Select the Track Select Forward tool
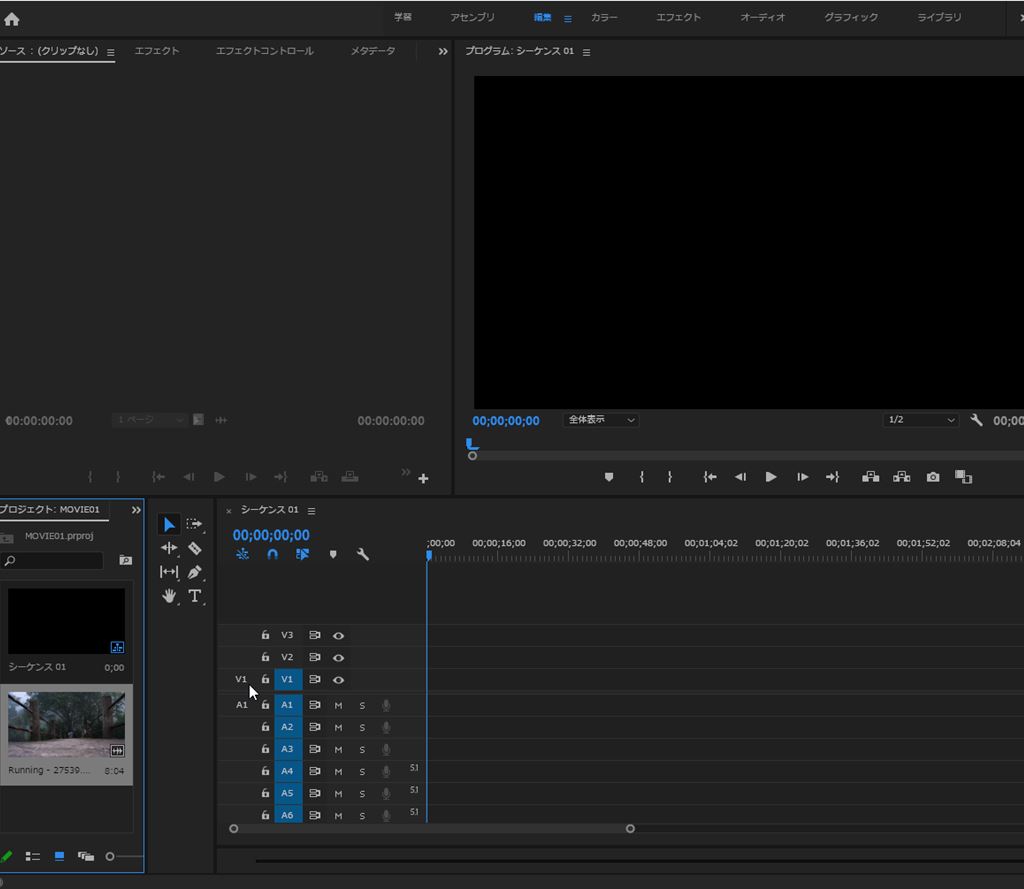Screen dimensions: 1024x889 pyautogui.click(x=194, y=524)
